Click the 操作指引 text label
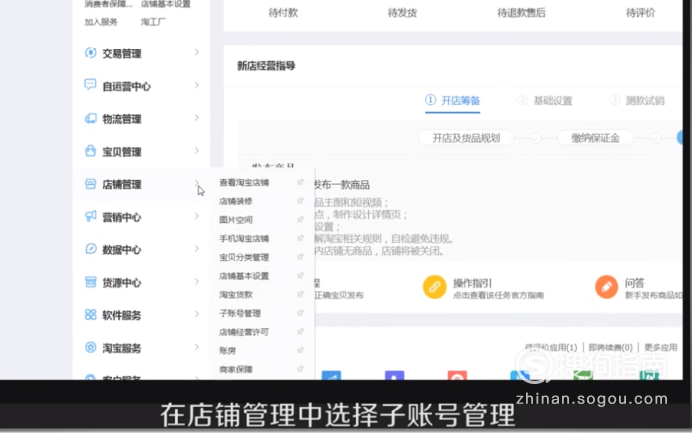692x433 pixels. coord(472,283)
